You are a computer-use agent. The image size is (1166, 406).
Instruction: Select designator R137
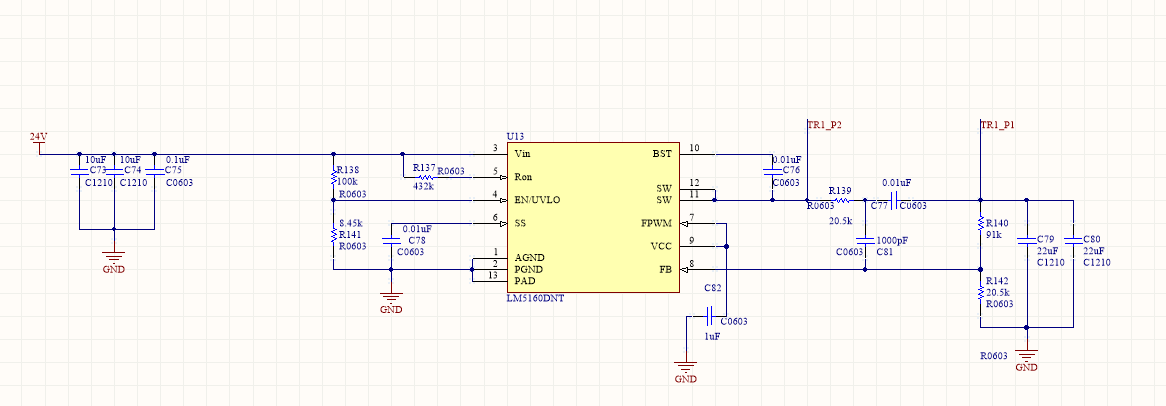click(425, 167)
